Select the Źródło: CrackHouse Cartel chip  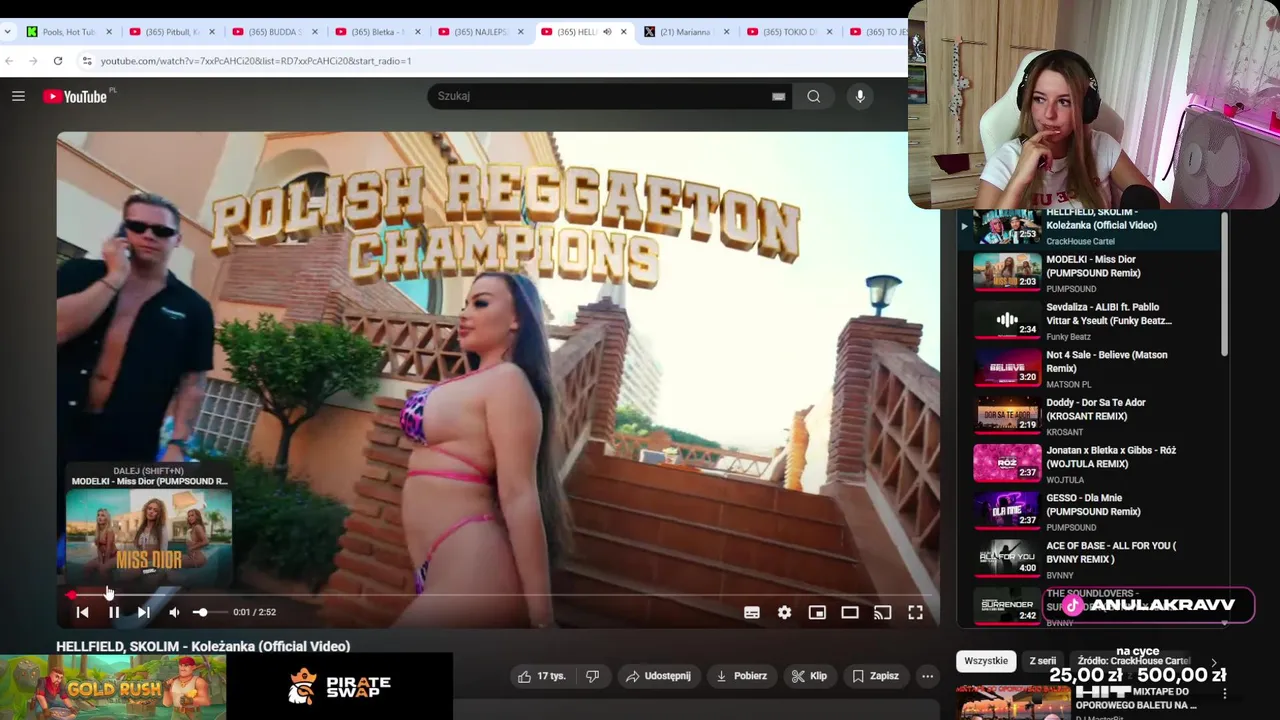point(1133,661)
